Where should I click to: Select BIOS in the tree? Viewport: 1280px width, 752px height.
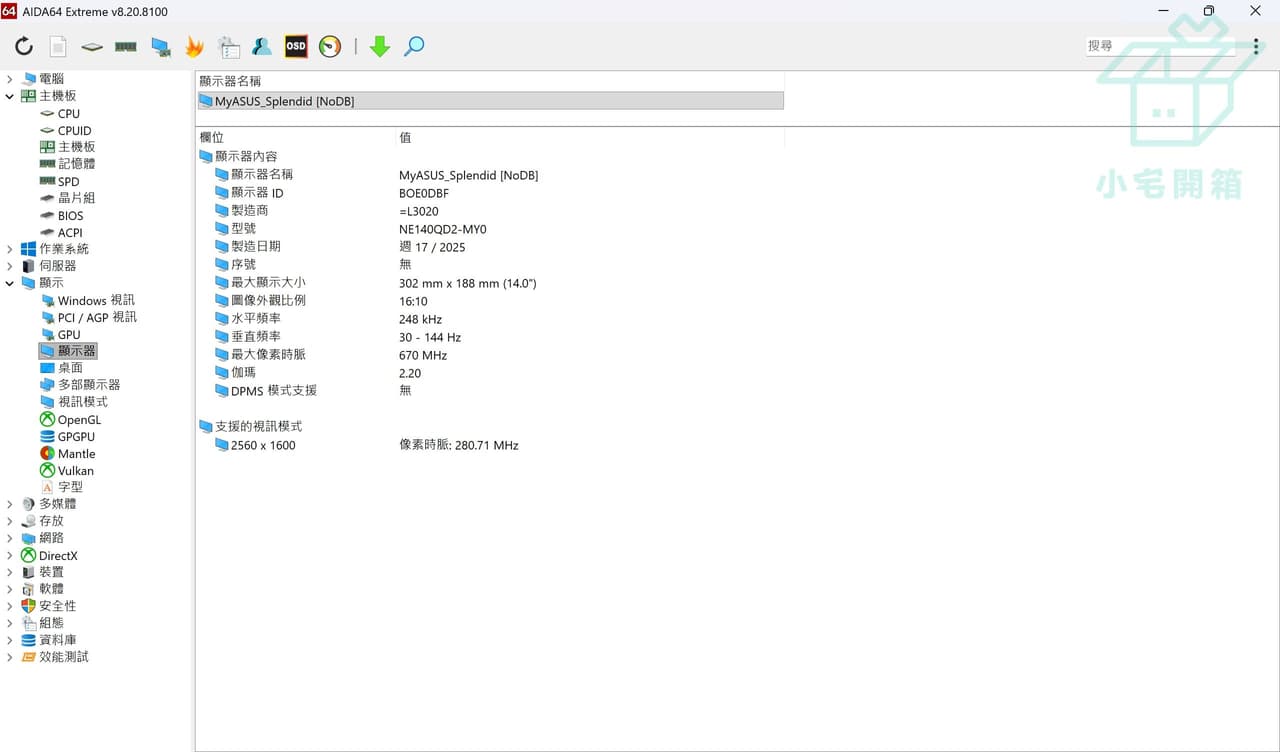(x=70, y=216)
